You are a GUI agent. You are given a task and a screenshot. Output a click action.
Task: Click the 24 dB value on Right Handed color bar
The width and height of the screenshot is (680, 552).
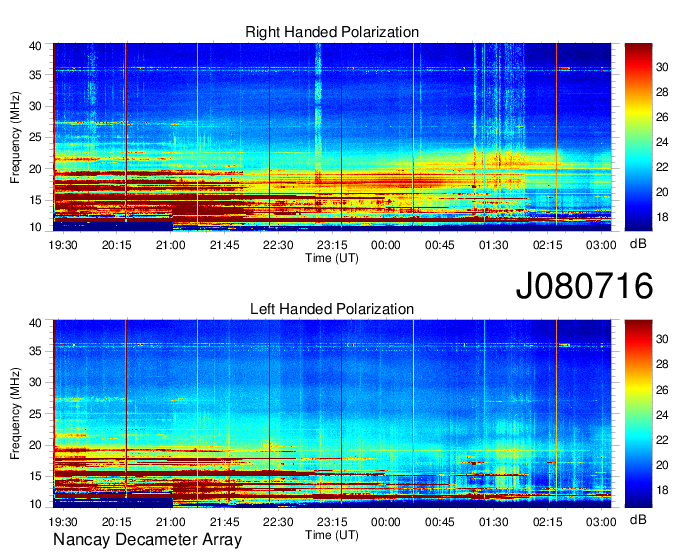662,142
